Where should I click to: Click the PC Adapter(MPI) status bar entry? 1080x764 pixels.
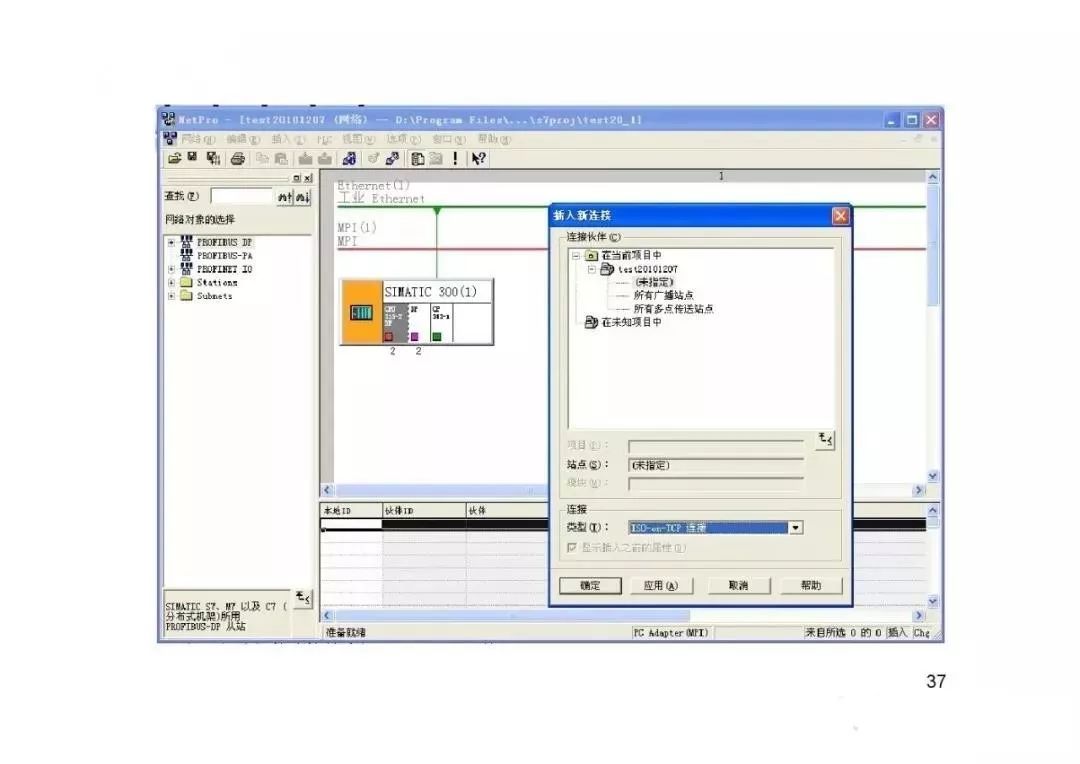point(671,632)
